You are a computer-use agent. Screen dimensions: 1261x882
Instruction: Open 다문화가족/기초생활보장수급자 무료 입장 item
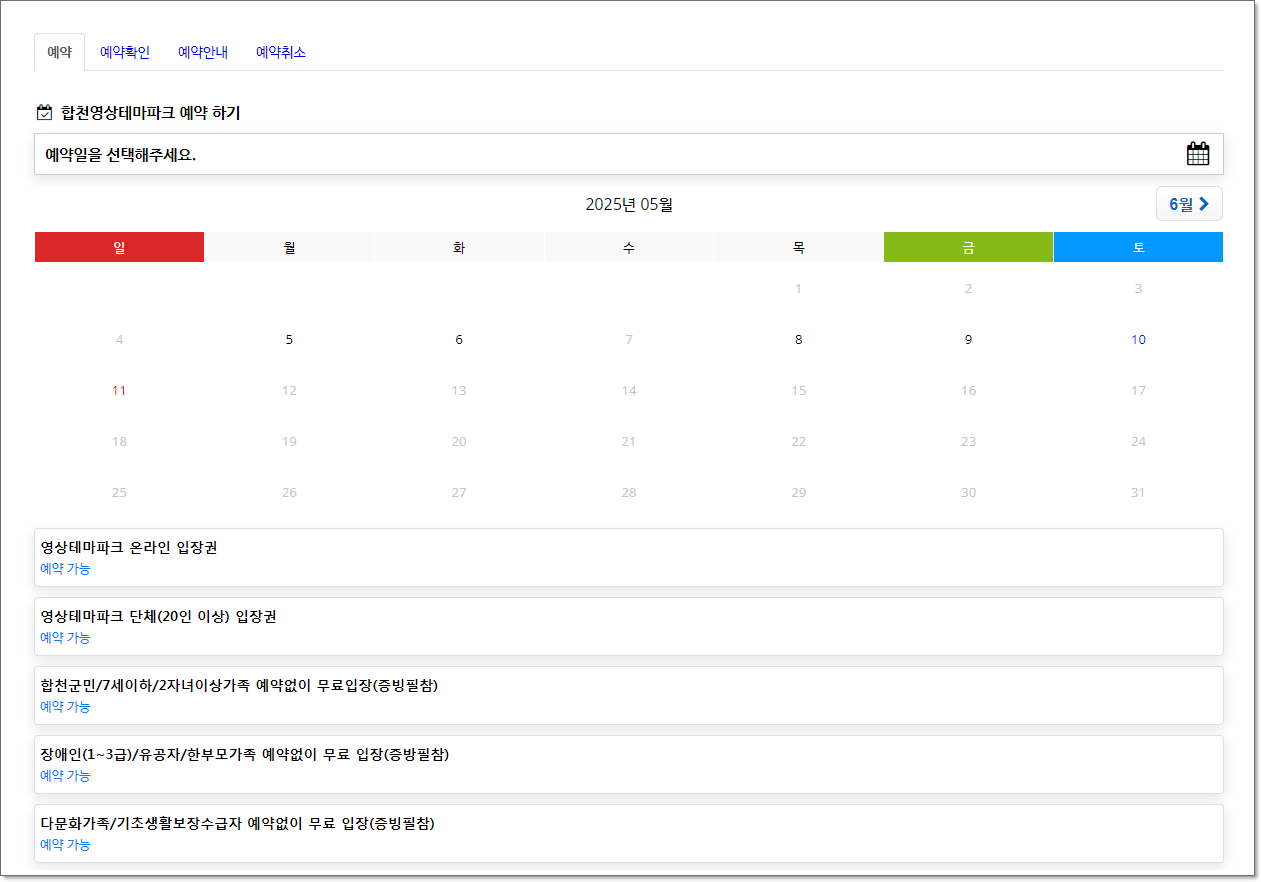tap(629, 833)
